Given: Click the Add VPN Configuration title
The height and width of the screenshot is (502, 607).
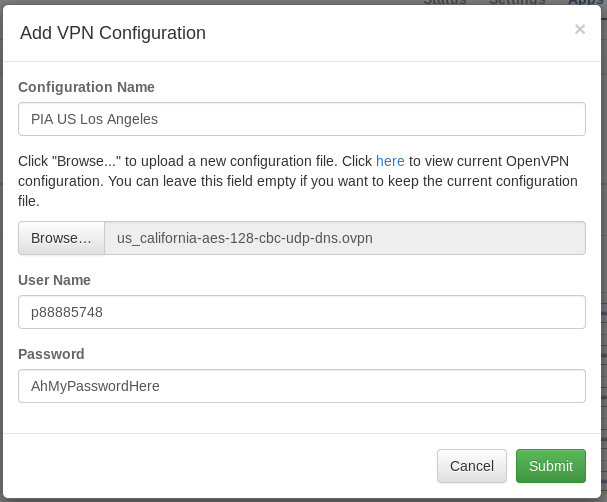Looking at the screenshot, I should tap(113, 33).
